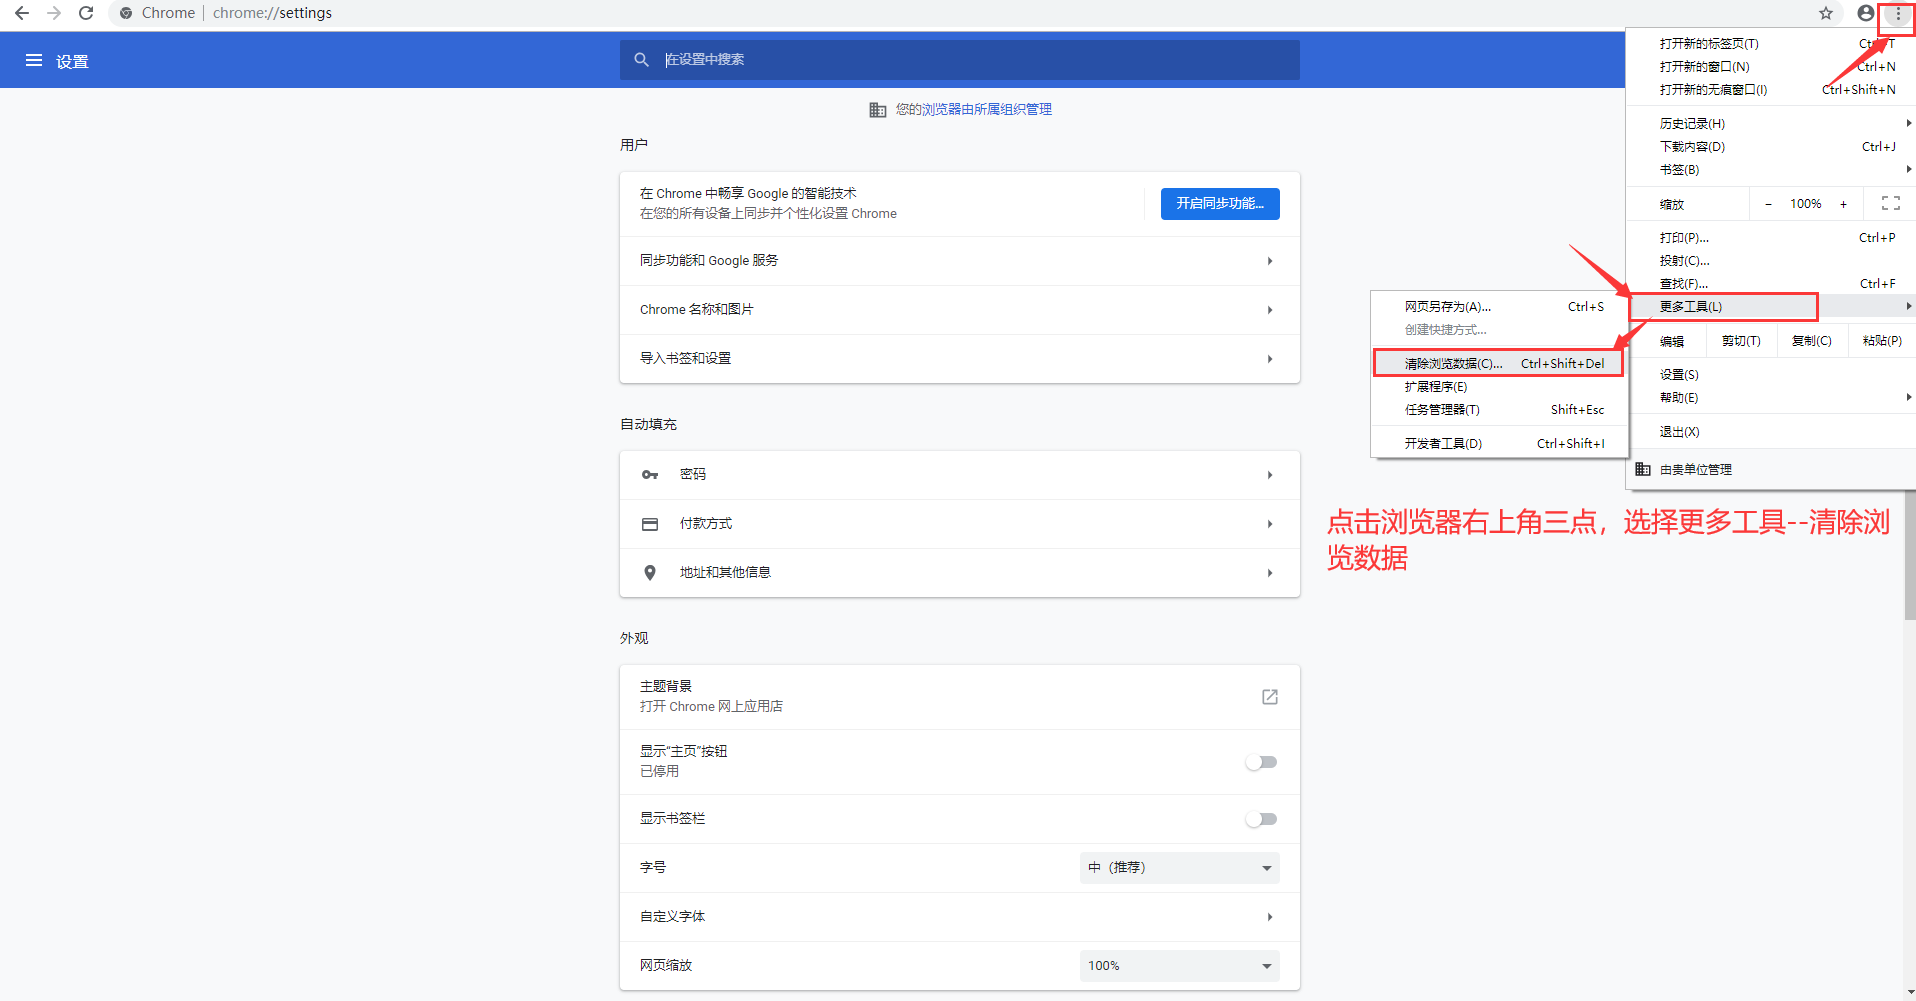Open the managed by organization link
Screen dimensions: 1916x1001
coord(973,109)
